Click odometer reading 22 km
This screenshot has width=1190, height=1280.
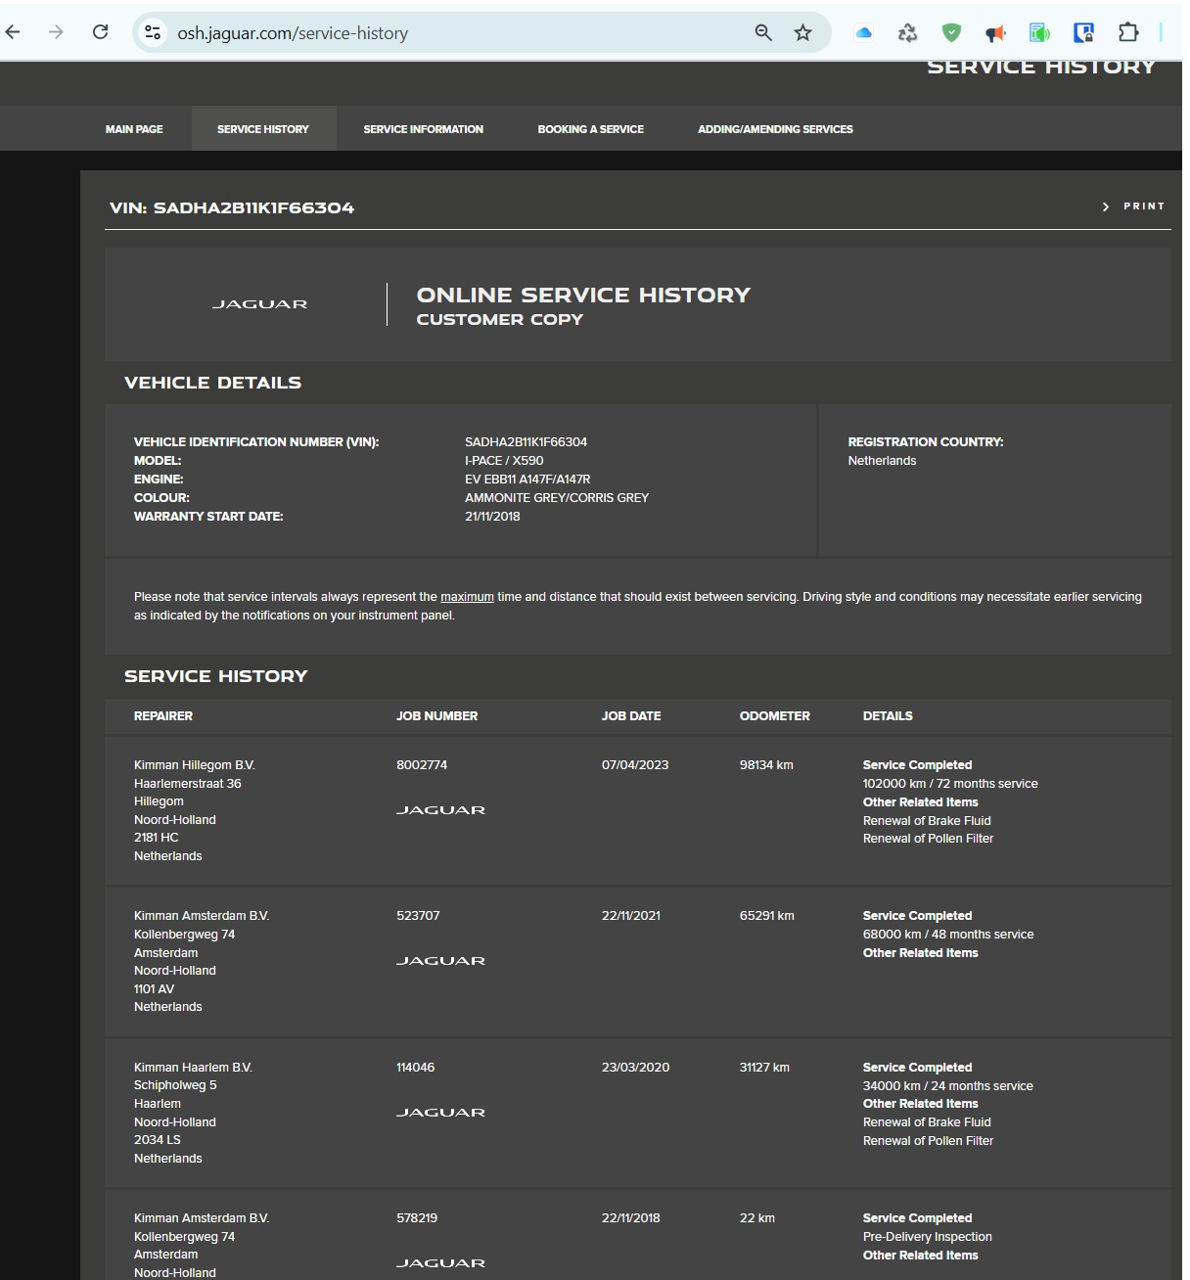click(757, 1219)
